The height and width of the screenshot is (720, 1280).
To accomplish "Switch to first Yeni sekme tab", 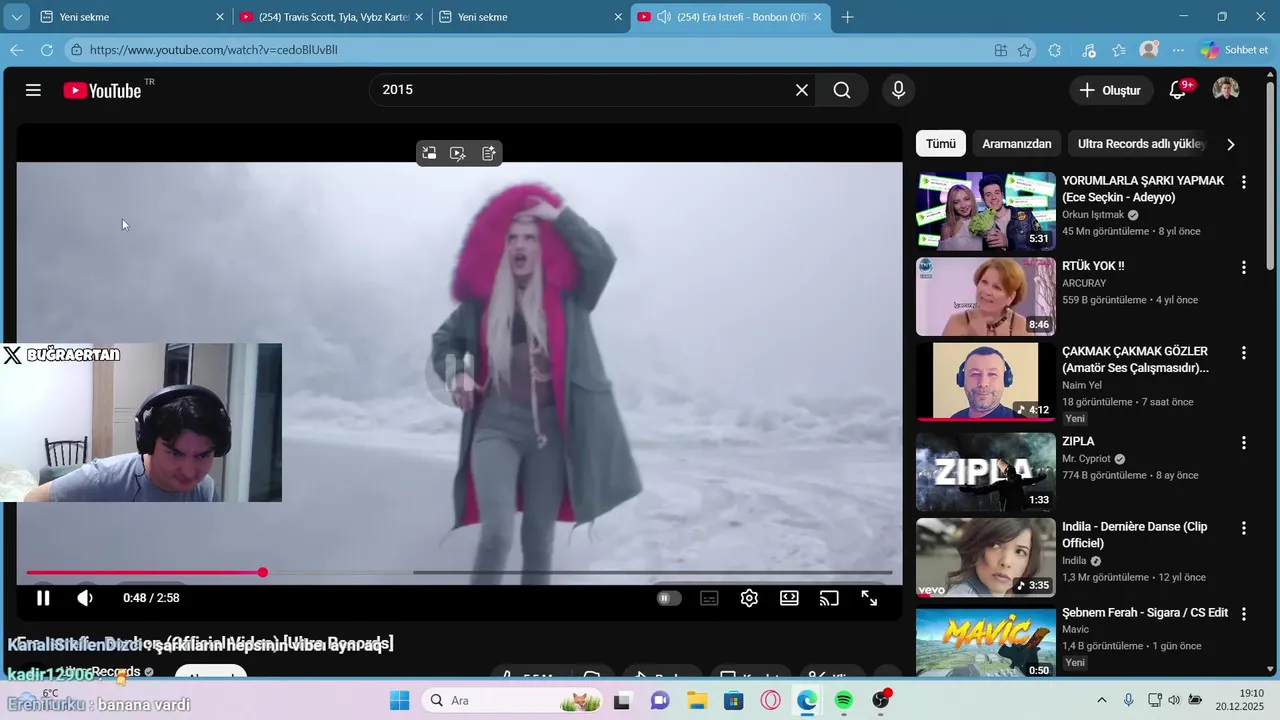I will [x=130, y=17].
